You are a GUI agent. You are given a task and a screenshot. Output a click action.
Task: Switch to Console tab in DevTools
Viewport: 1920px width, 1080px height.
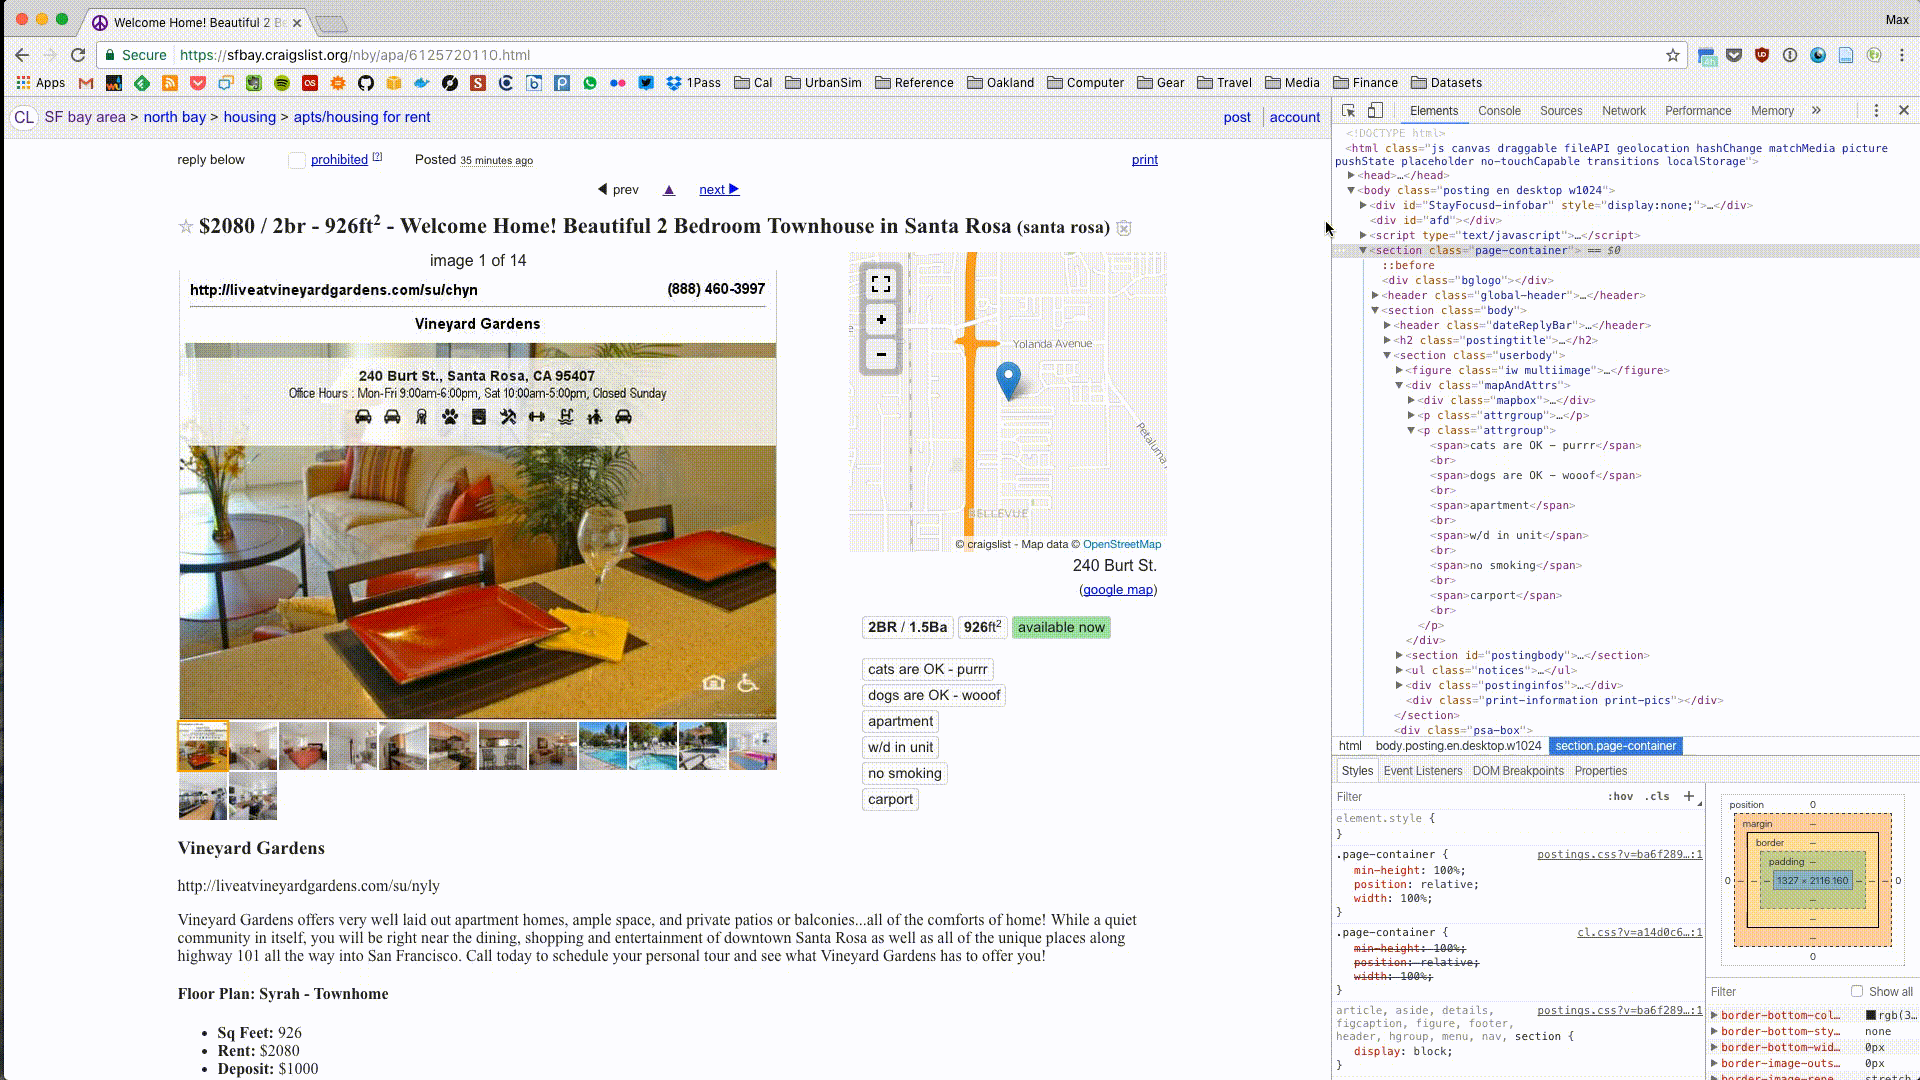coord(1499,111)
